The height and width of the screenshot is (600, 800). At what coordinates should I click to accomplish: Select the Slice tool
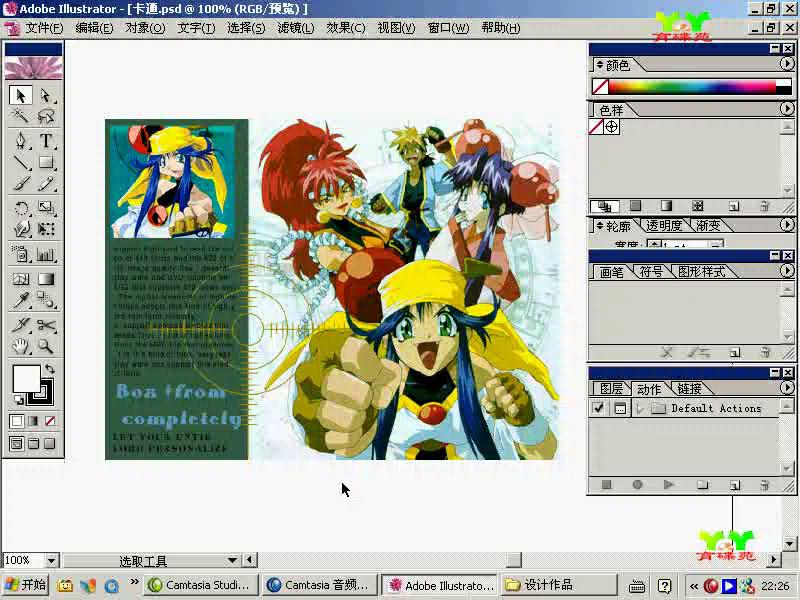[x=21, y=324]
